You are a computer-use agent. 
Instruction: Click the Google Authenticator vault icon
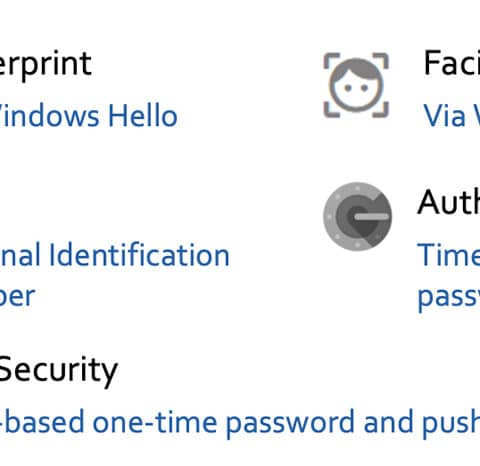click(357, 216)
